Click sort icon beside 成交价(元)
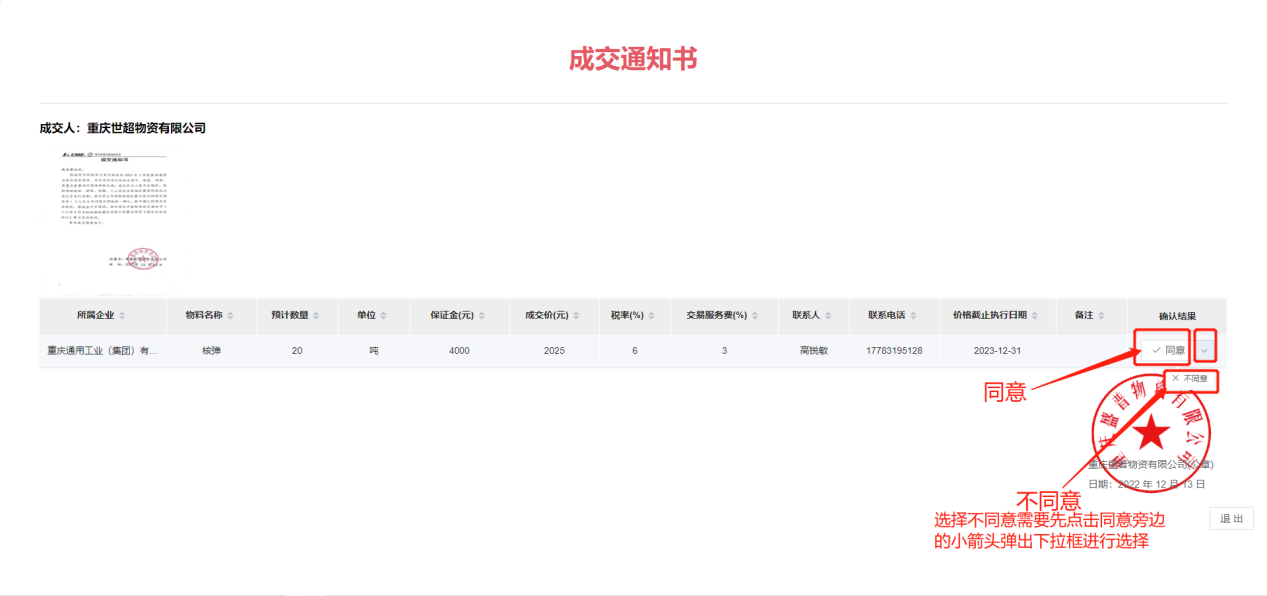The height and width of the screenshot is (596, 1267). tap(575, 316)
